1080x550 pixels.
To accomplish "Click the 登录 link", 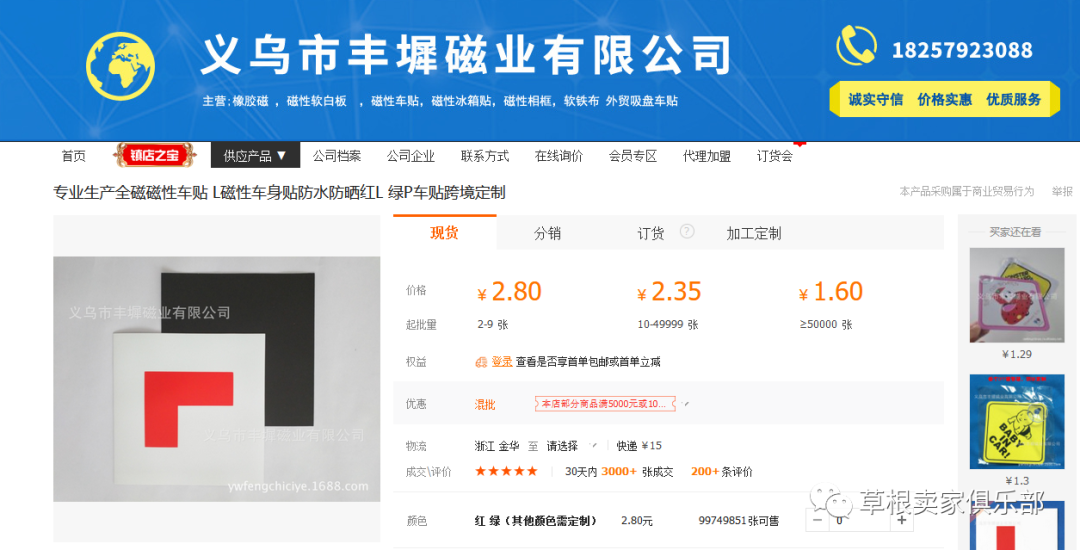I will tap(501, 361).
